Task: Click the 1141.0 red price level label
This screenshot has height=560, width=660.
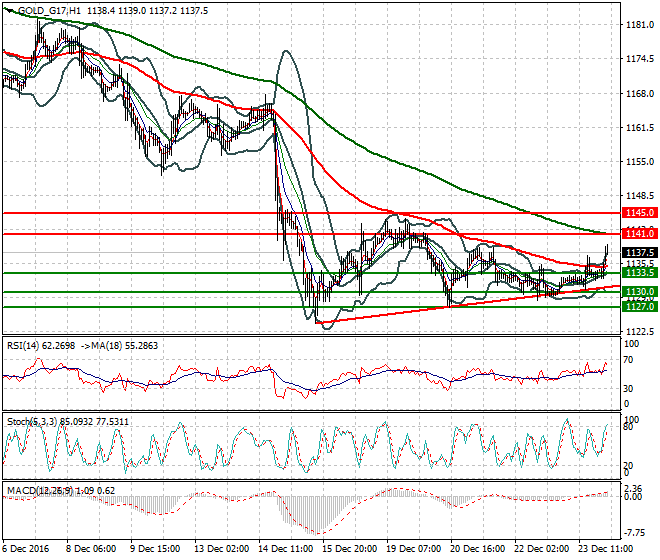Action: click(x=639, y=233)
